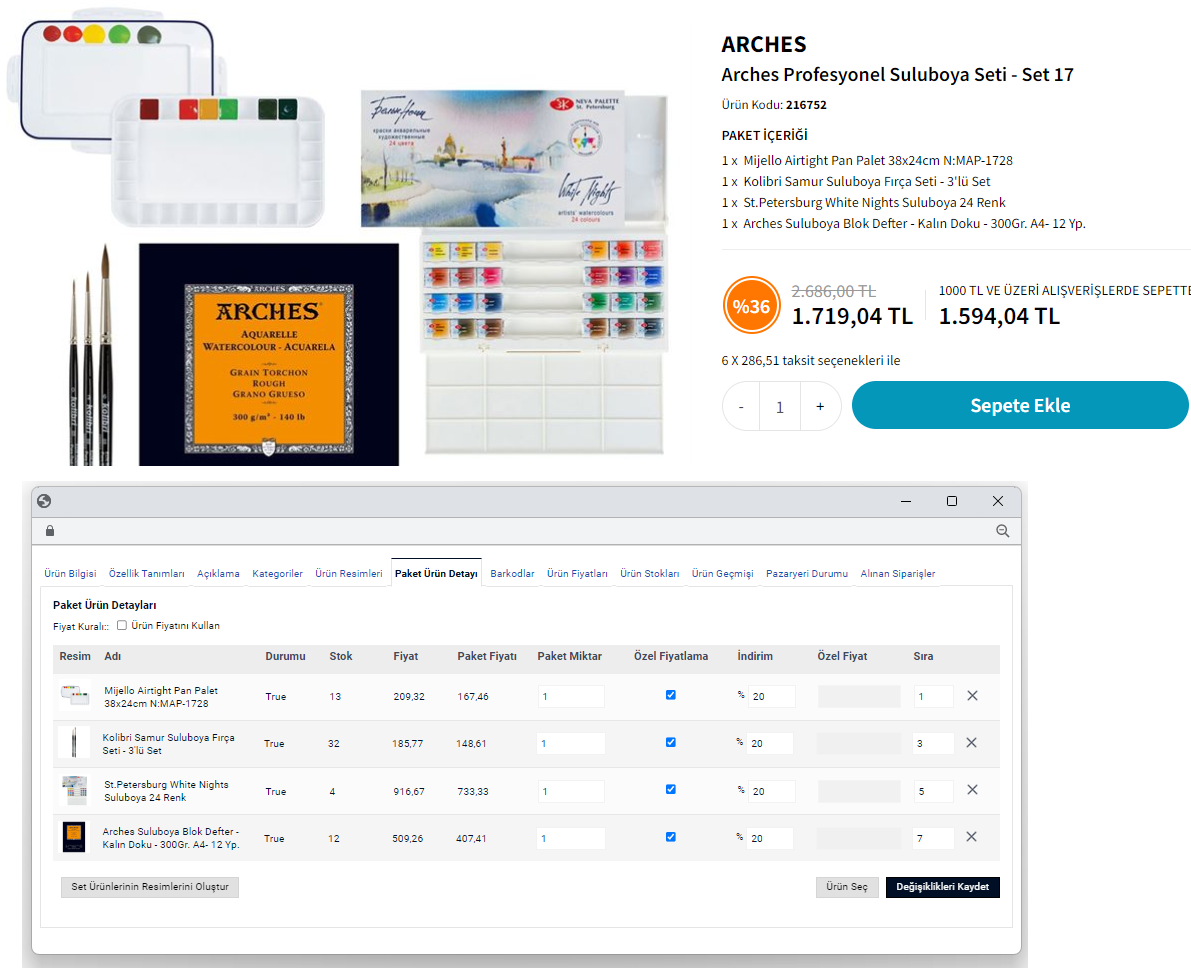
Task: Click İndirim field for Kolibri Fırça
Action: click(770, 743)
